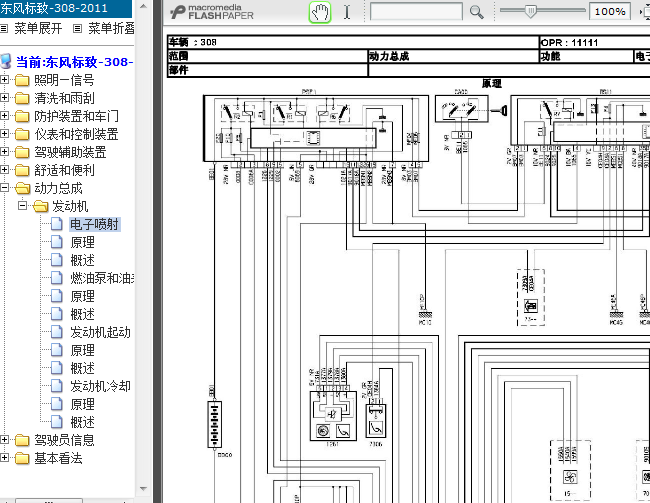Click the Macromedia FlashPaper logo
Screen dimensions: 650x503
[x=212, y=12]
